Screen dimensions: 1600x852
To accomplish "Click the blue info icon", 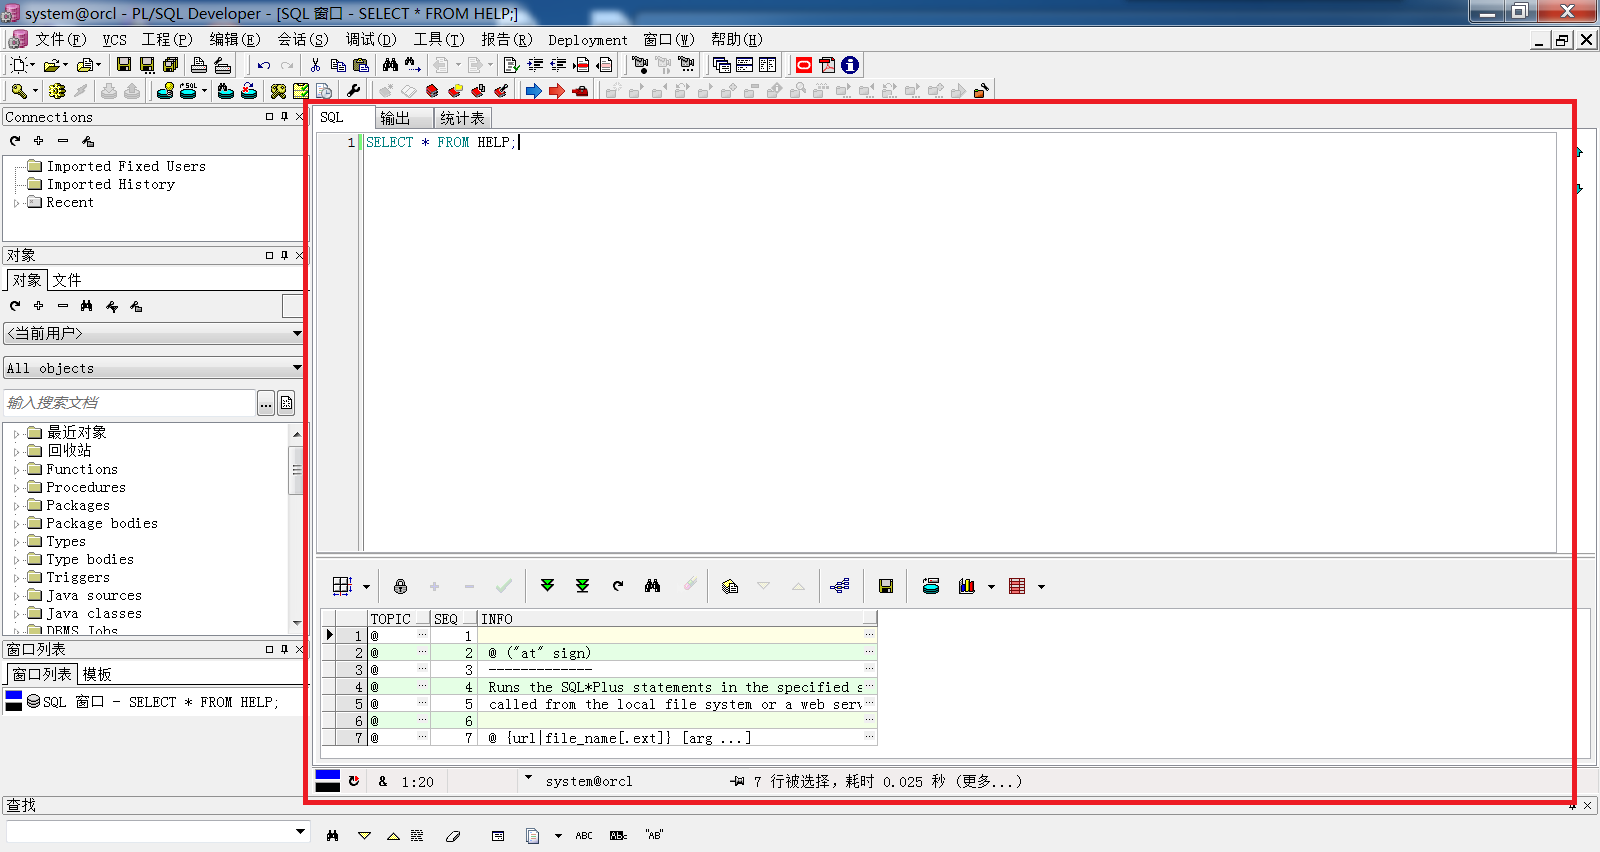I will tap(850, 65).
